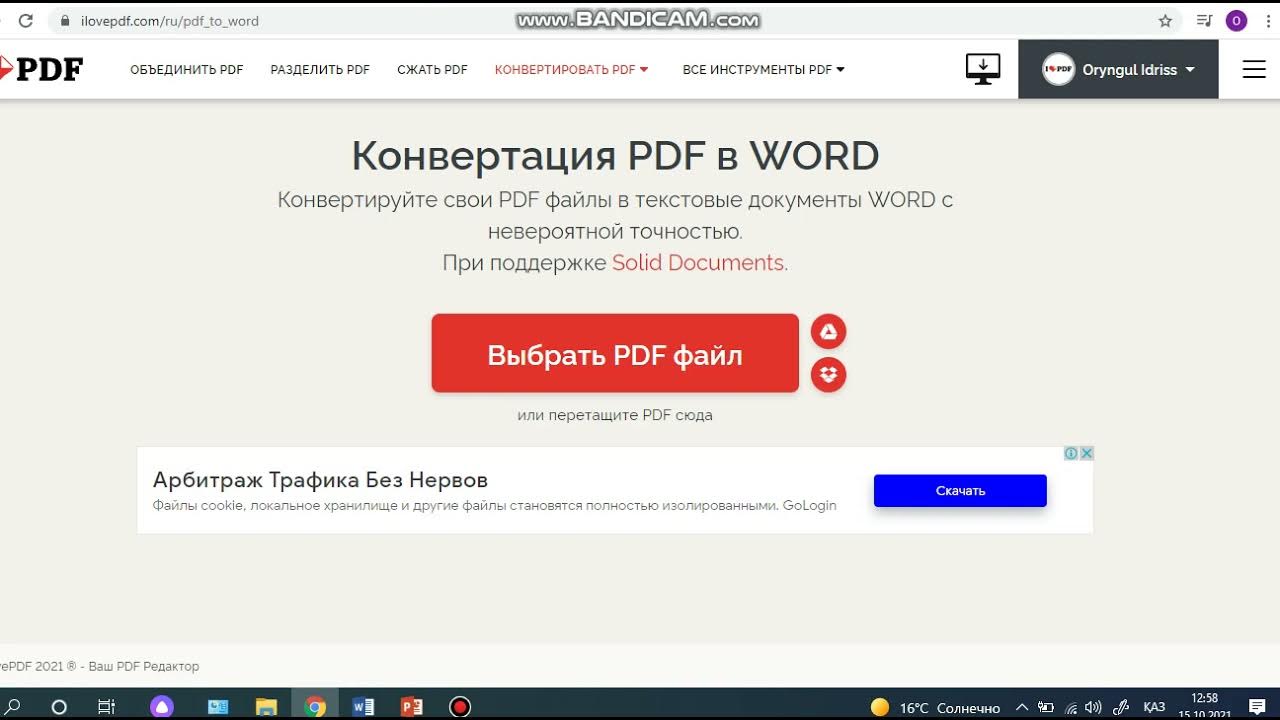Click the desktop app download icon
Screen dimensions: 1280x720
(x=983, y=69)
